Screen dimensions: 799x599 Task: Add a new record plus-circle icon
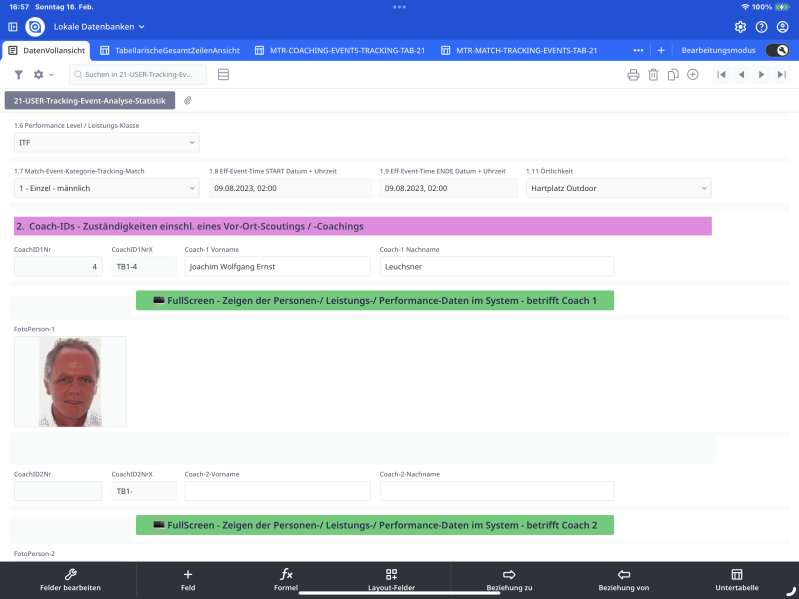pyautogui.click(x=693, y=74)
